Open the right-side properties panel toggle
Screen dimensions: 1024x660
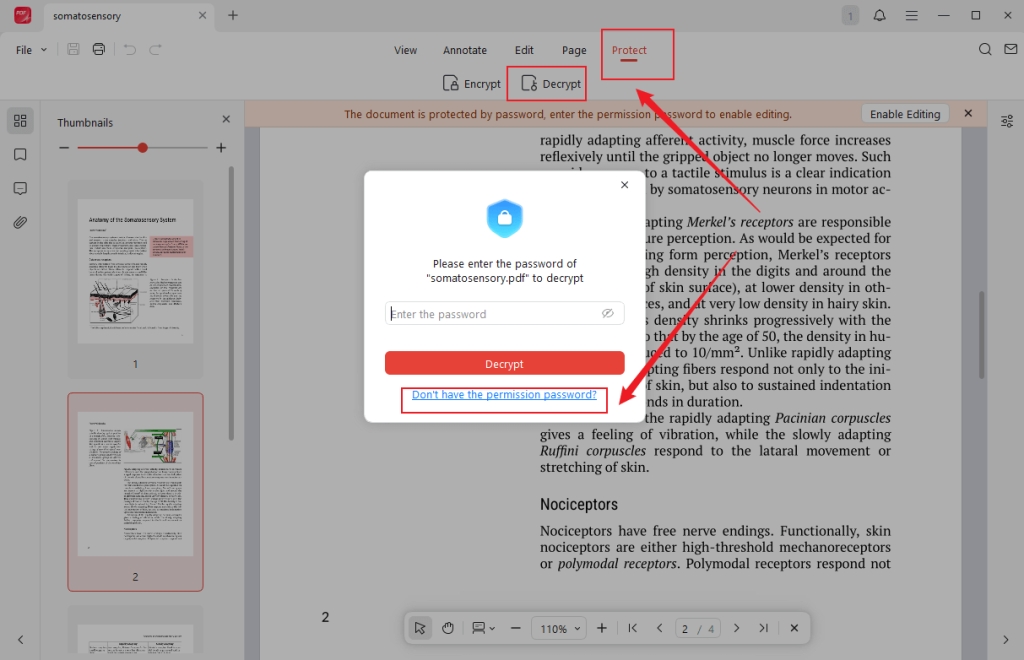click(1008, 120)
